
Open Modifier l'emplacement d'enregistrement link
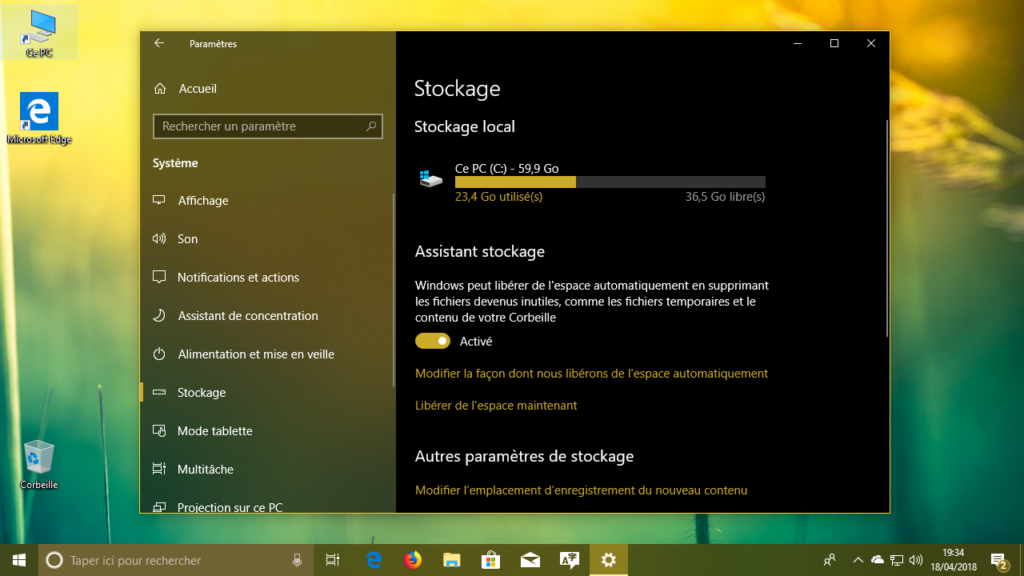coord(581,490)
